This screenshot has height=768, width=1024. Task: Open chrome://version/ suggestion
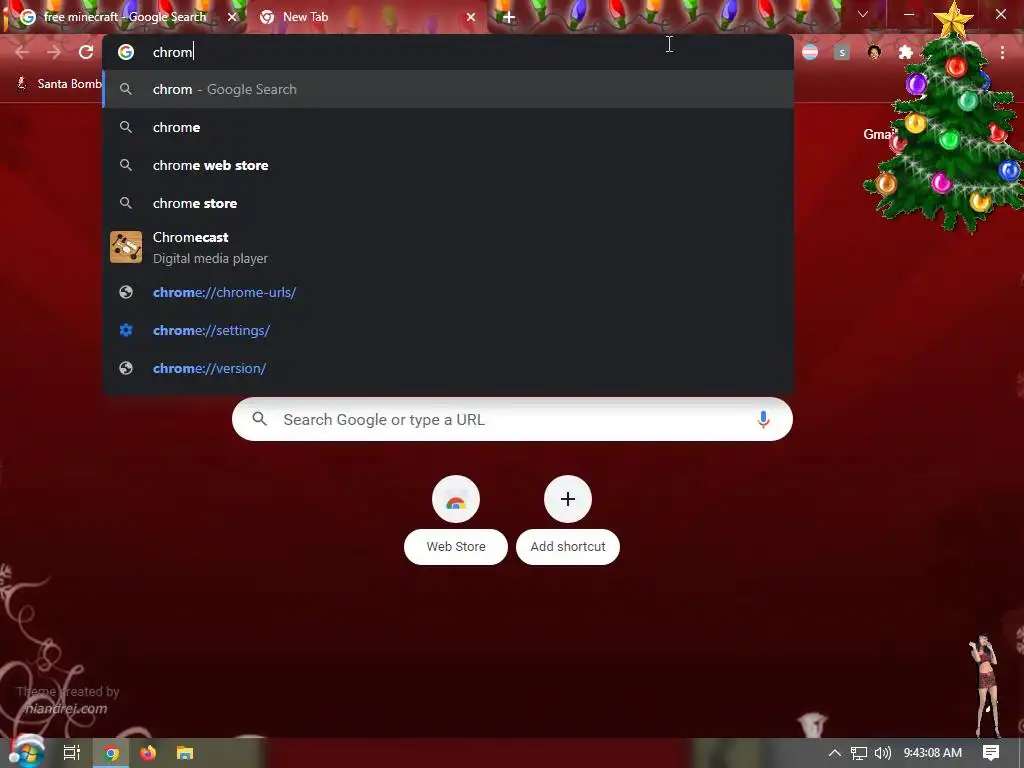448,368
